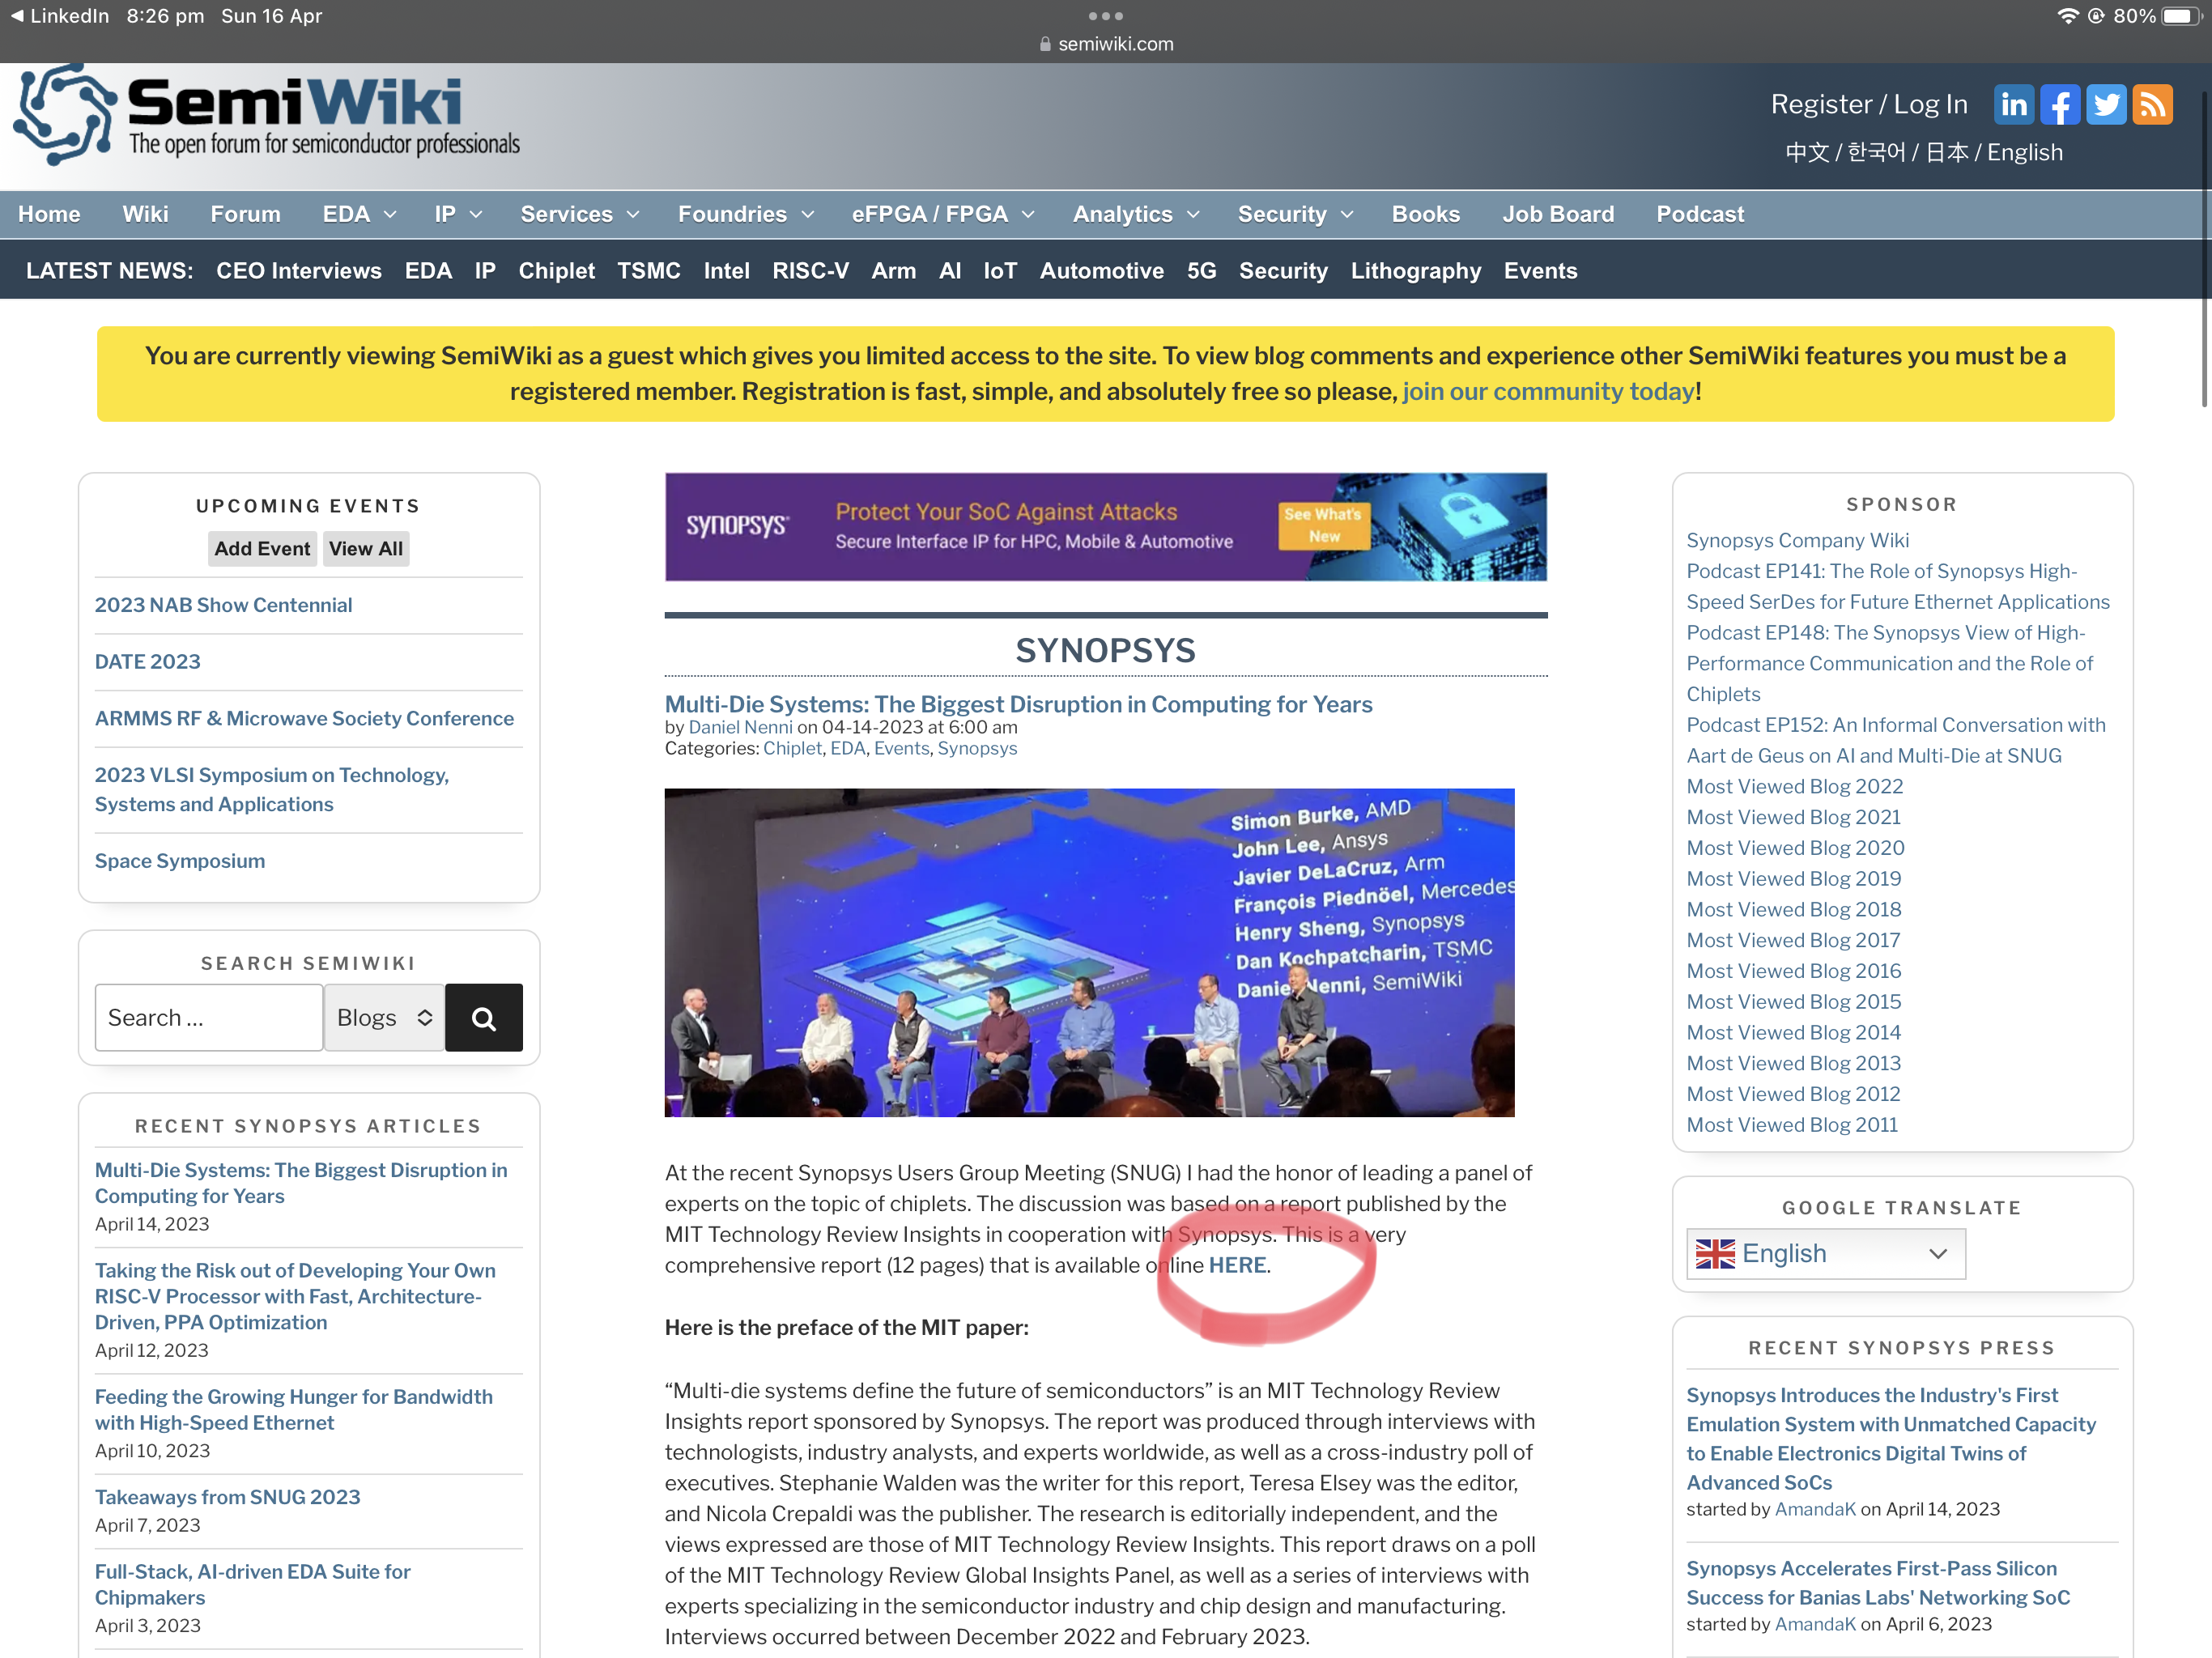Click the magnifier search button
This screenshot has width=2212, height=1658.
[x=484, y=1018]
